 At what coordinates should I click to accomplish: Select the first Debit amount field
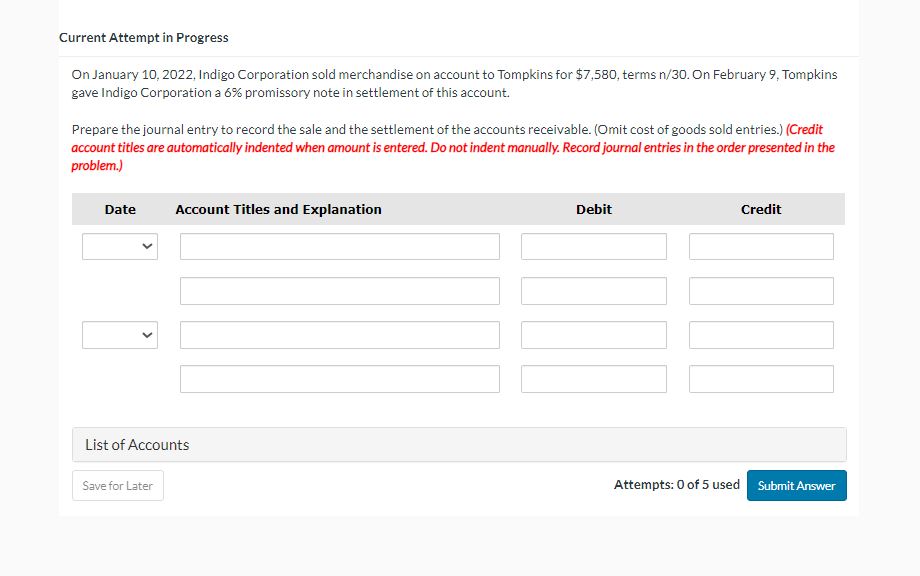pyautogui.click(x=593, y=246)
